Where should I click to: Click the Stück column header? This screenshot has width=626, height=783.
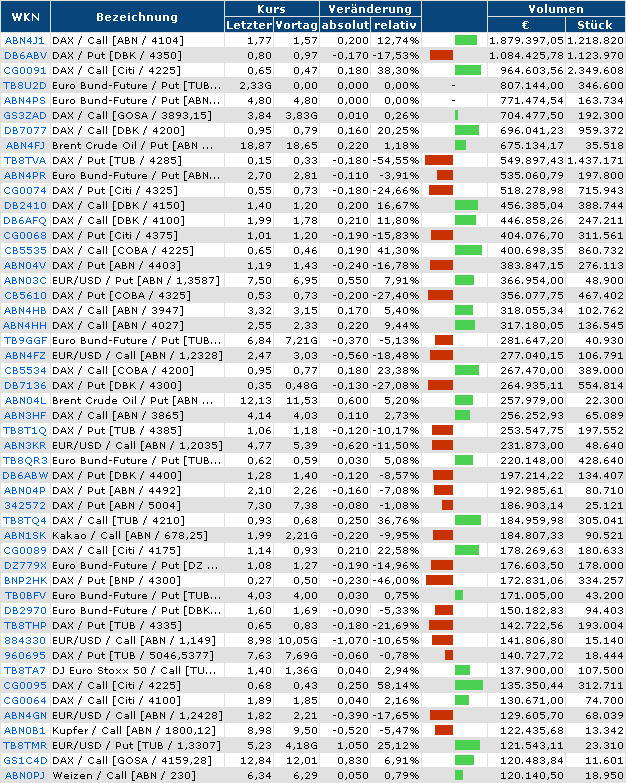point(595,25)
